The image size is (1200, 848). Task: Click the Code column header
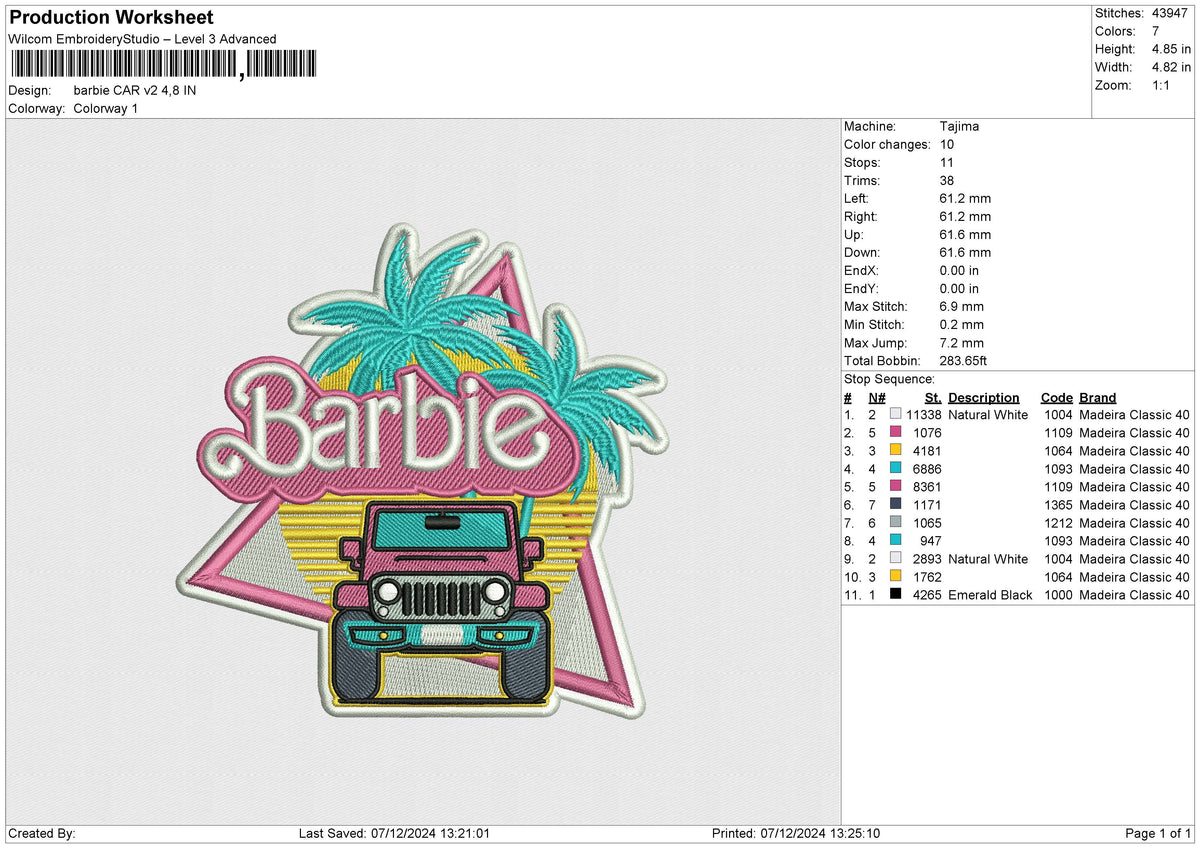coord(1056,397)
